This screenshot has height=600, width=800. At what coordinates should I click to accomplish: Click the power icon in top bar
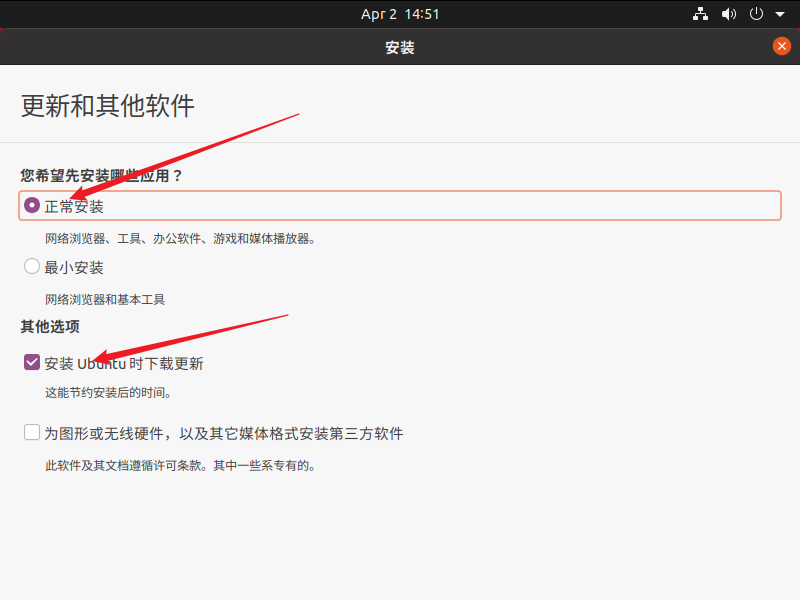(x=756, y=14)
